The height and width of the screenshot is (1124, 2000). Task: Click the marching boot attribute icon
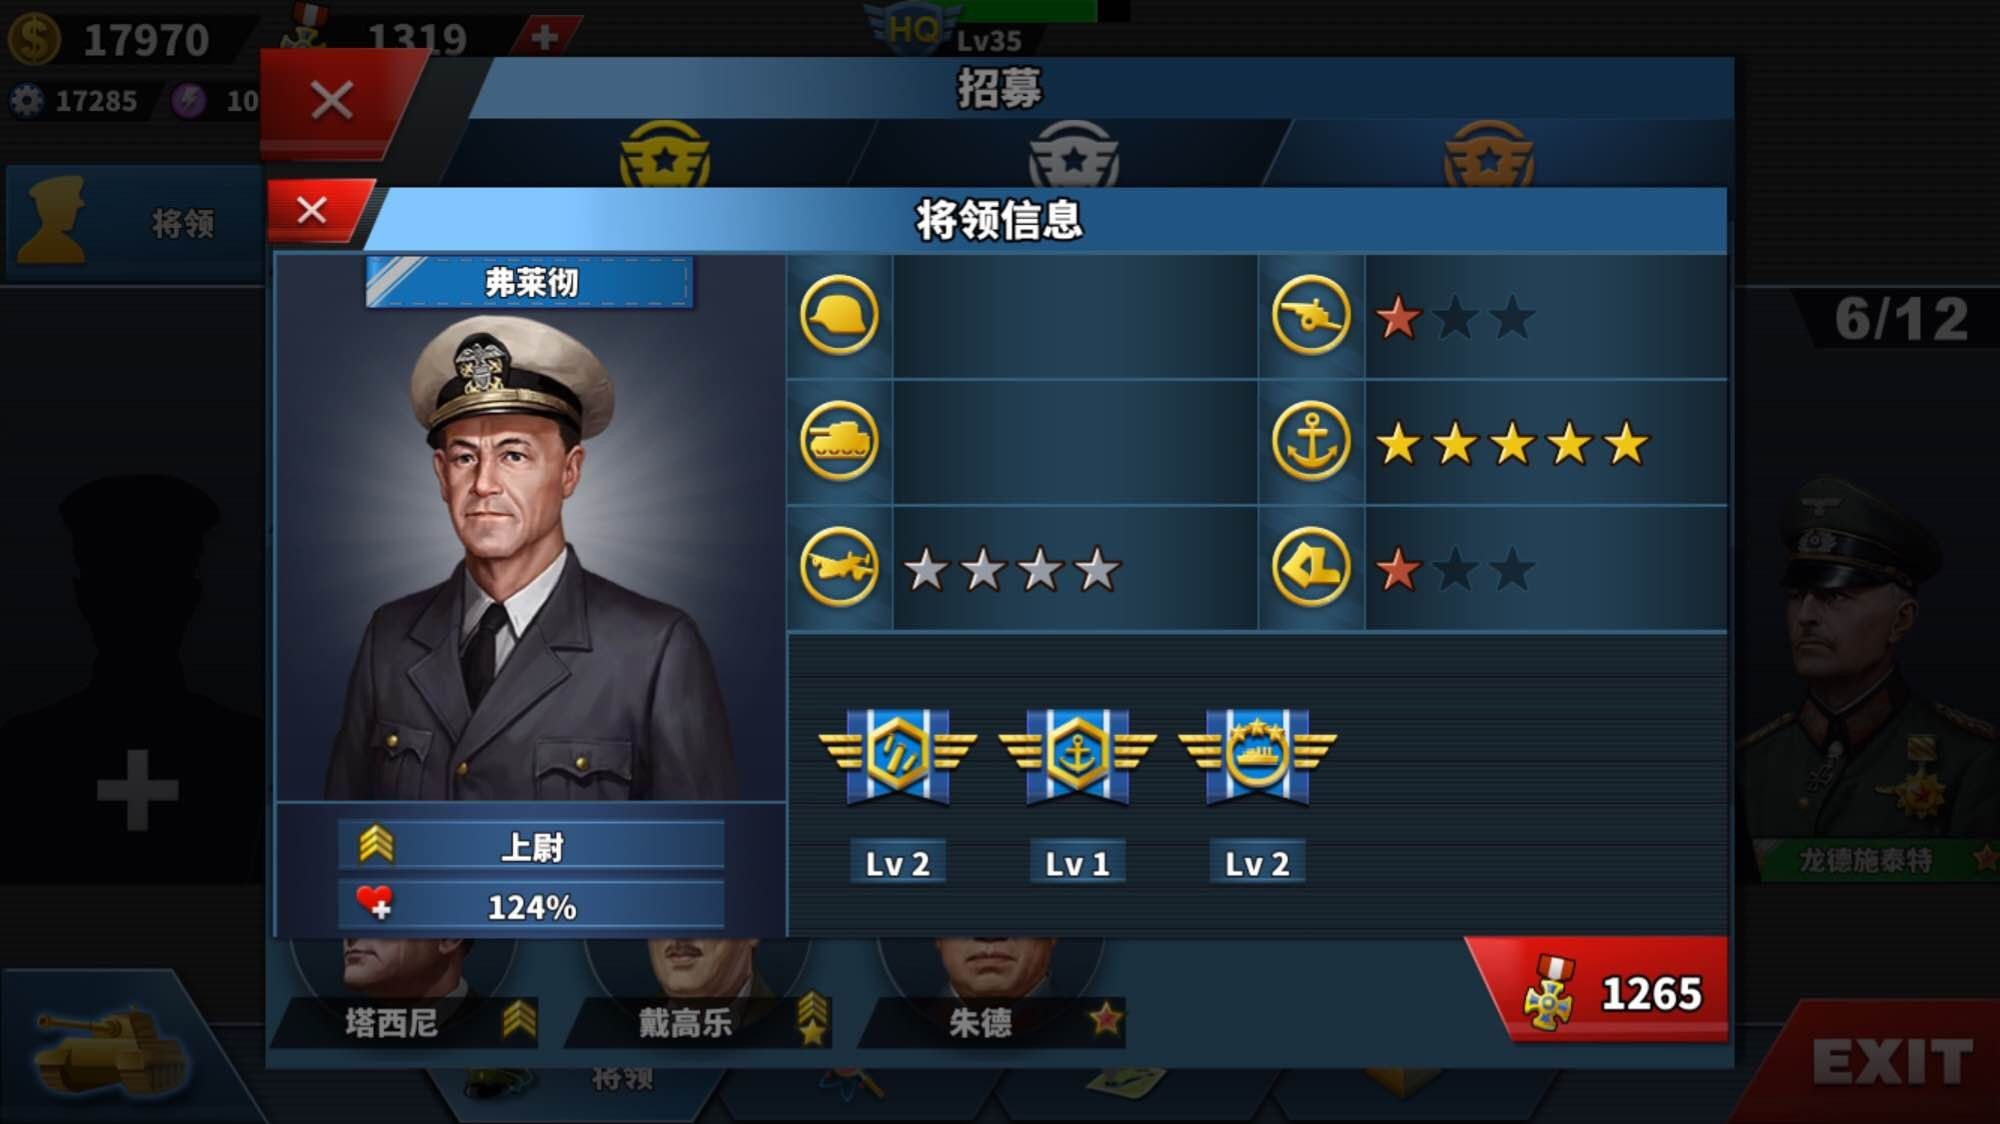[x=1310, y=567]
